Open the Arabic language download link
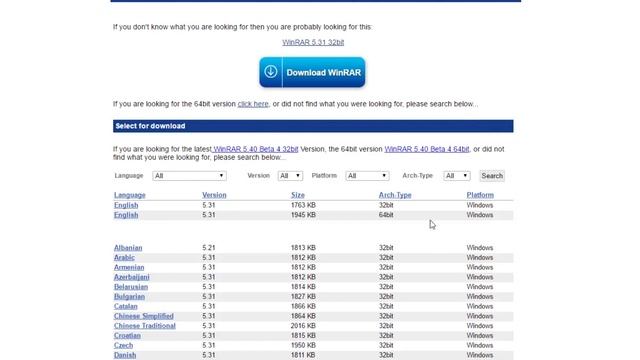 tap(124, 258)
